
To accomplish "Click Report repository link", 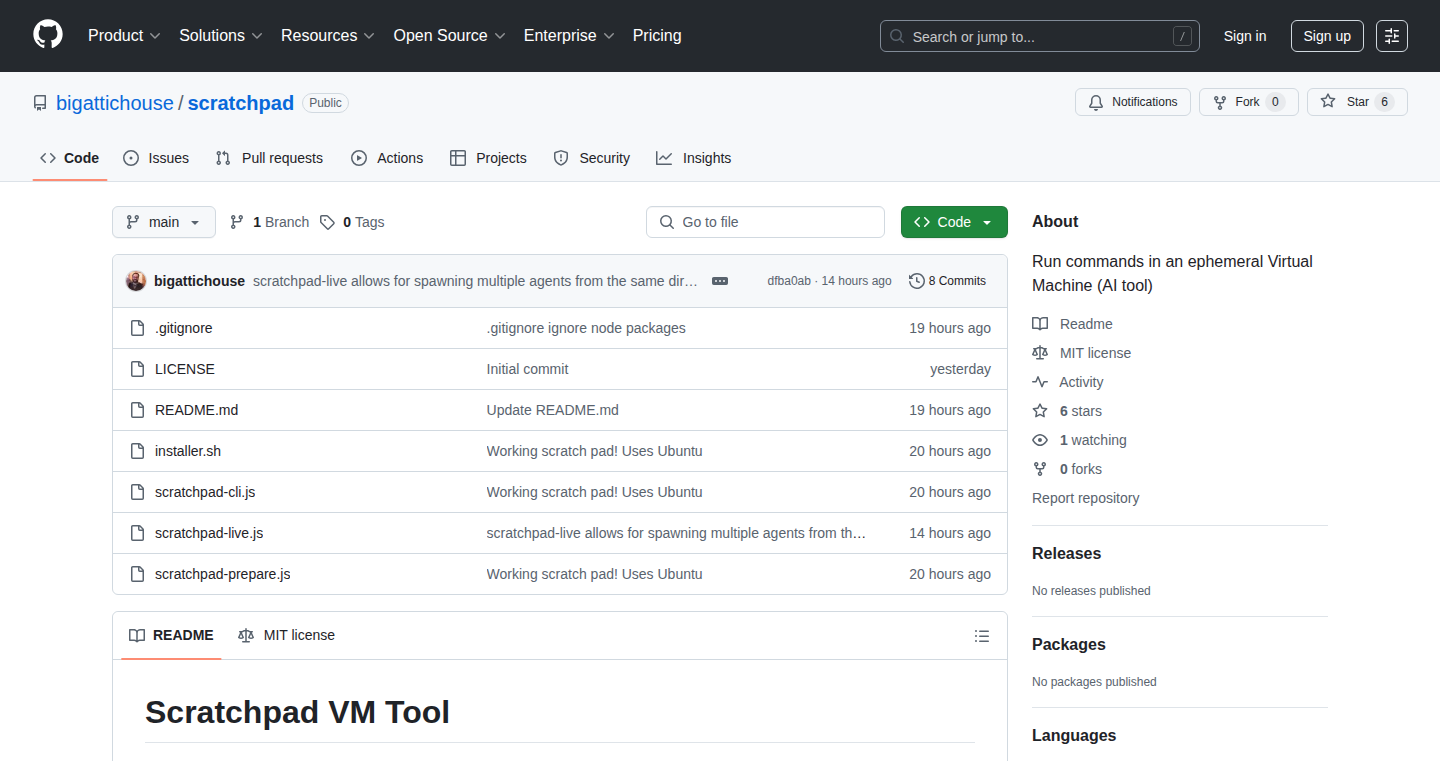I will point(1086,498).
